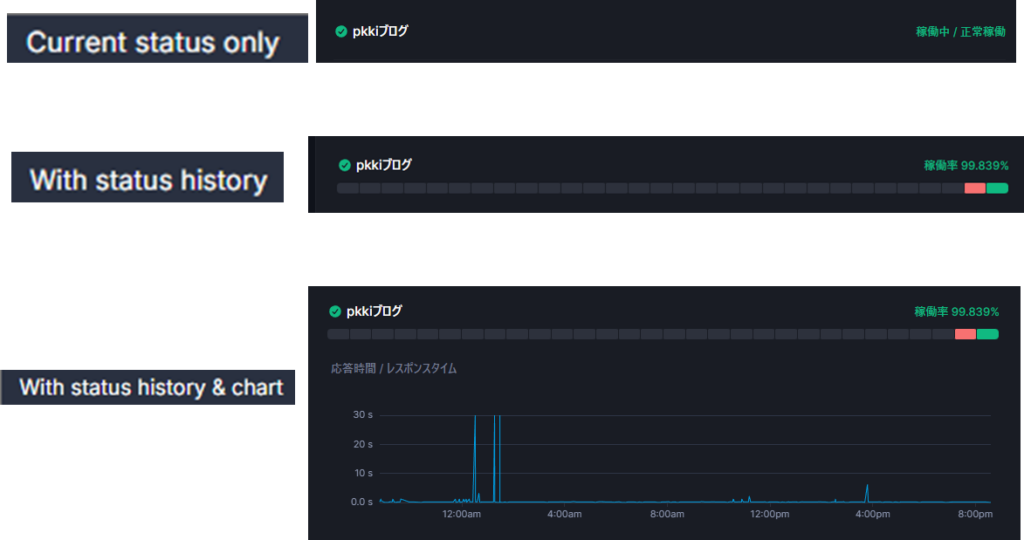Click green check icon in bottom chart panel

(334, 311)
